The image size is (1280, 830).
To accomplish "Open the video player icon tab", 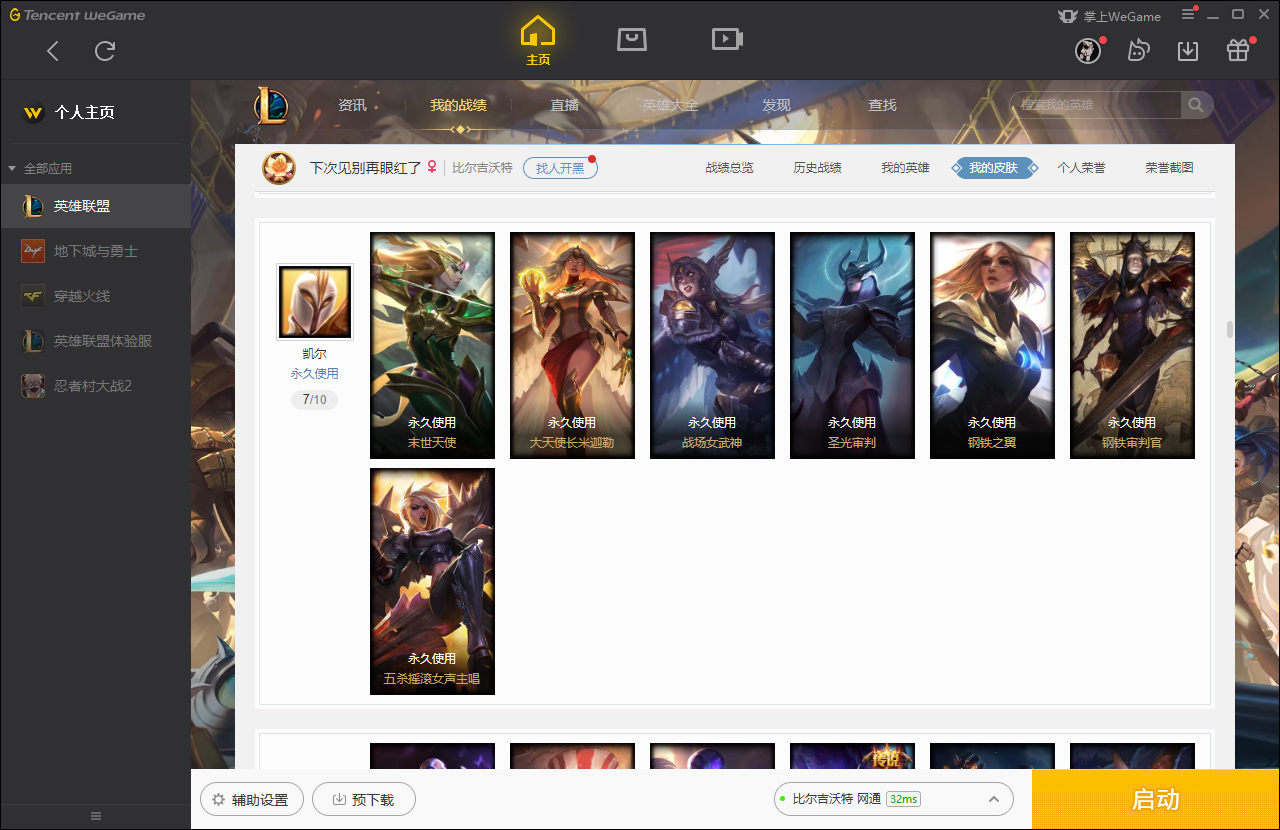I will [727, 39].
